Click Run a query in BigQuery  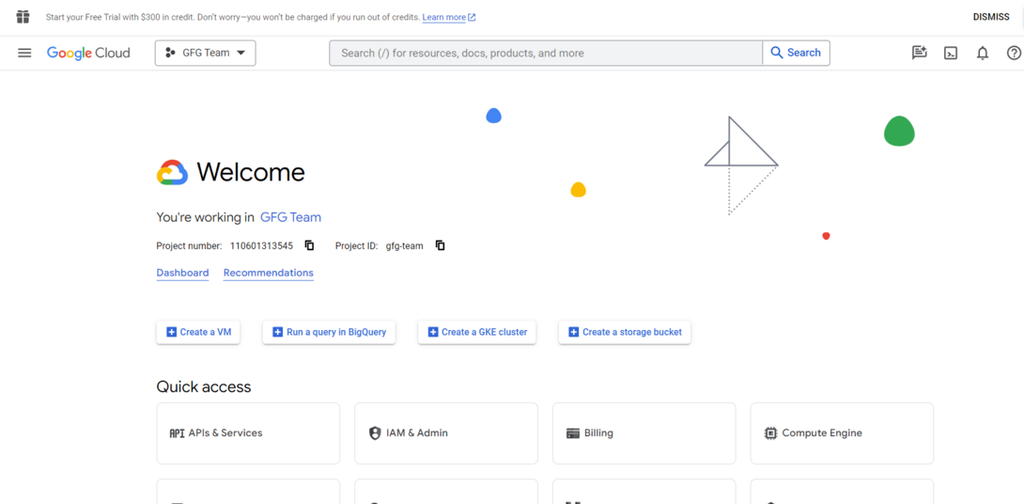click(x=329, y=332)
